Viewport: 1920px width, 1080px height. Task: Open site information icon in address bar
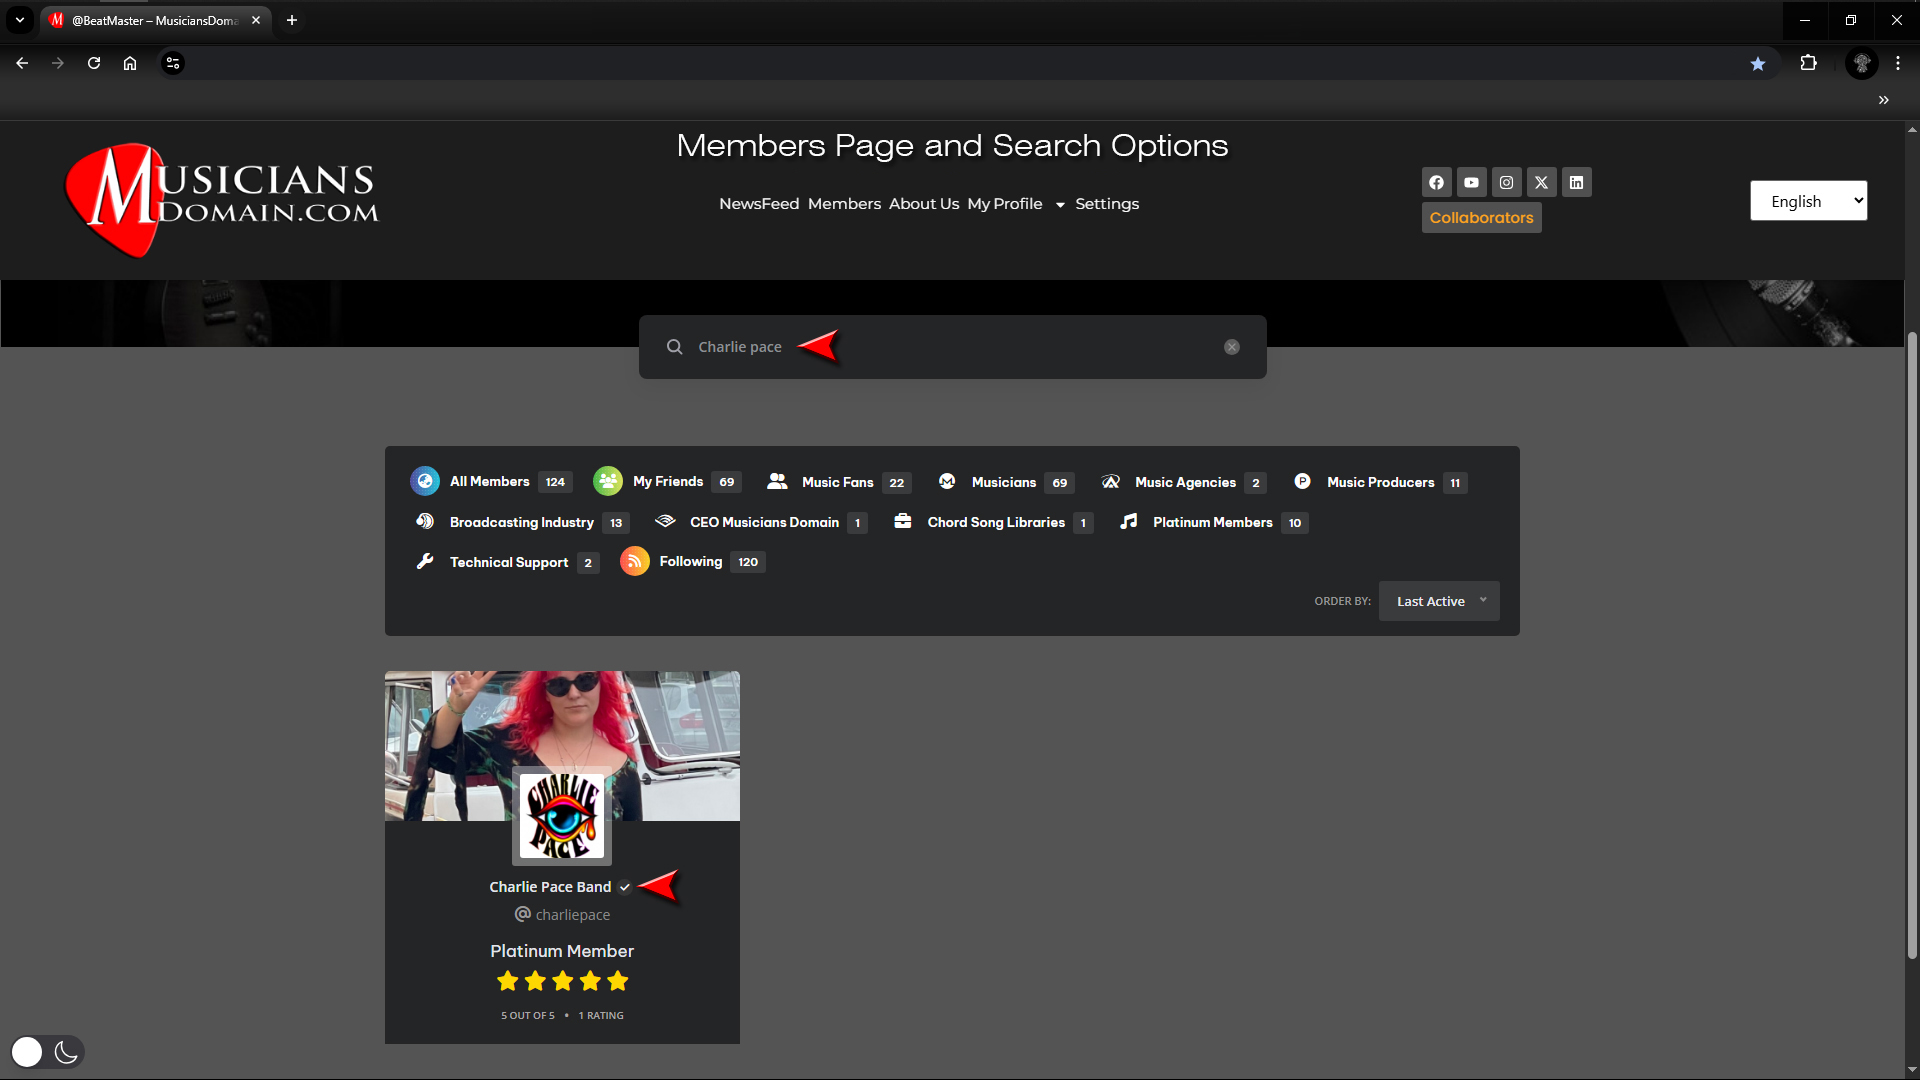173,63
